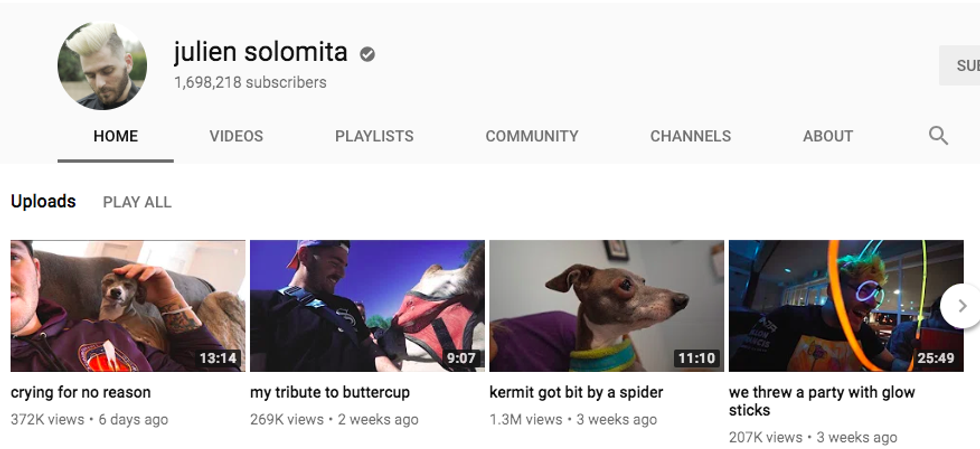The height and width of the screenshot is (449, 980).
Task: Switch to the Videos tab
Action: point(236,136)
